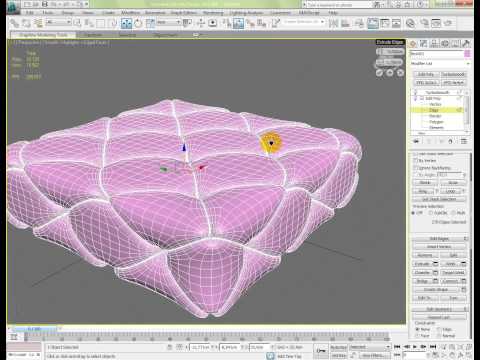Set Constraints to Edge
The image size is (480, 360).
tap(439, 329)
